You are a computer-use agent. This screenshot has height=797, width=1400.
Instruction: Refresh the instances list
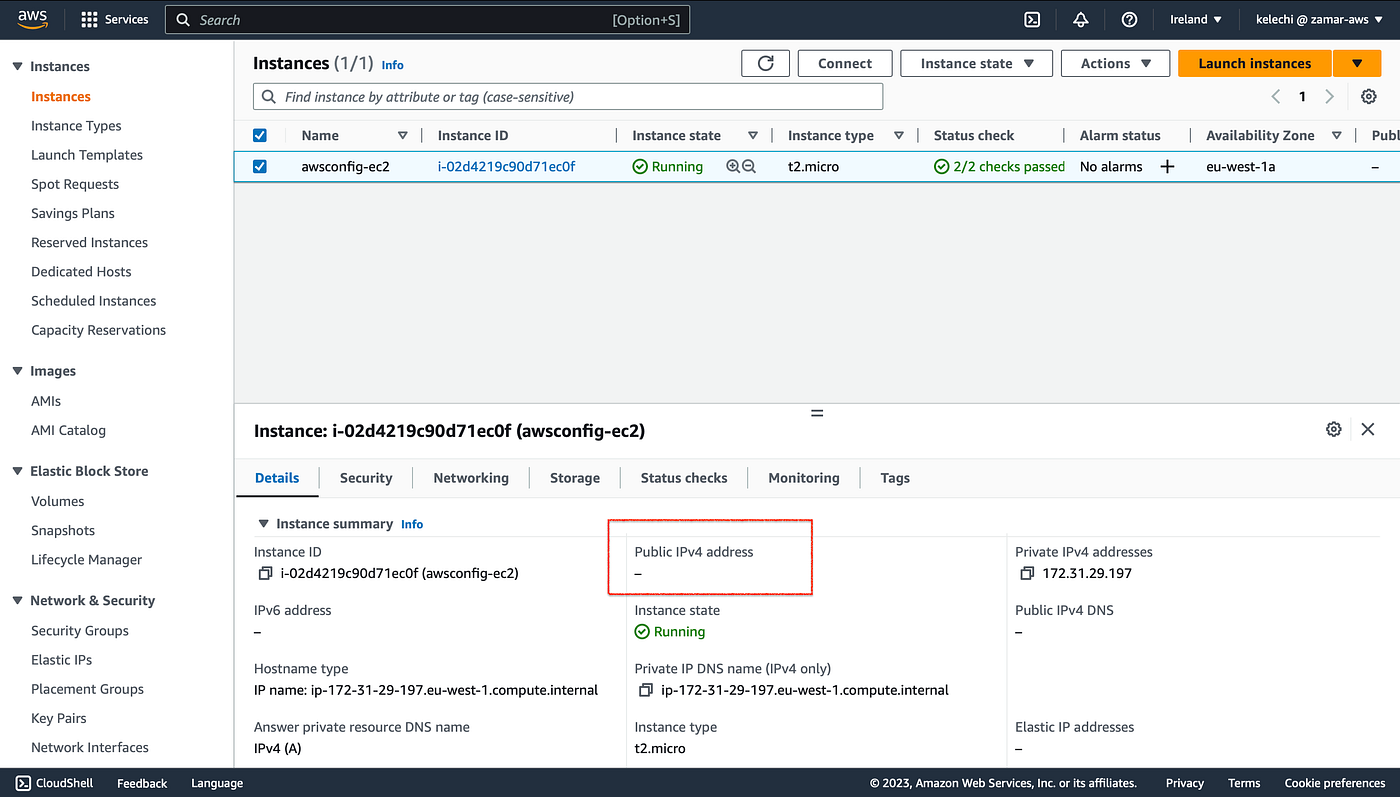pyautogui.click(x=766, y=63)
